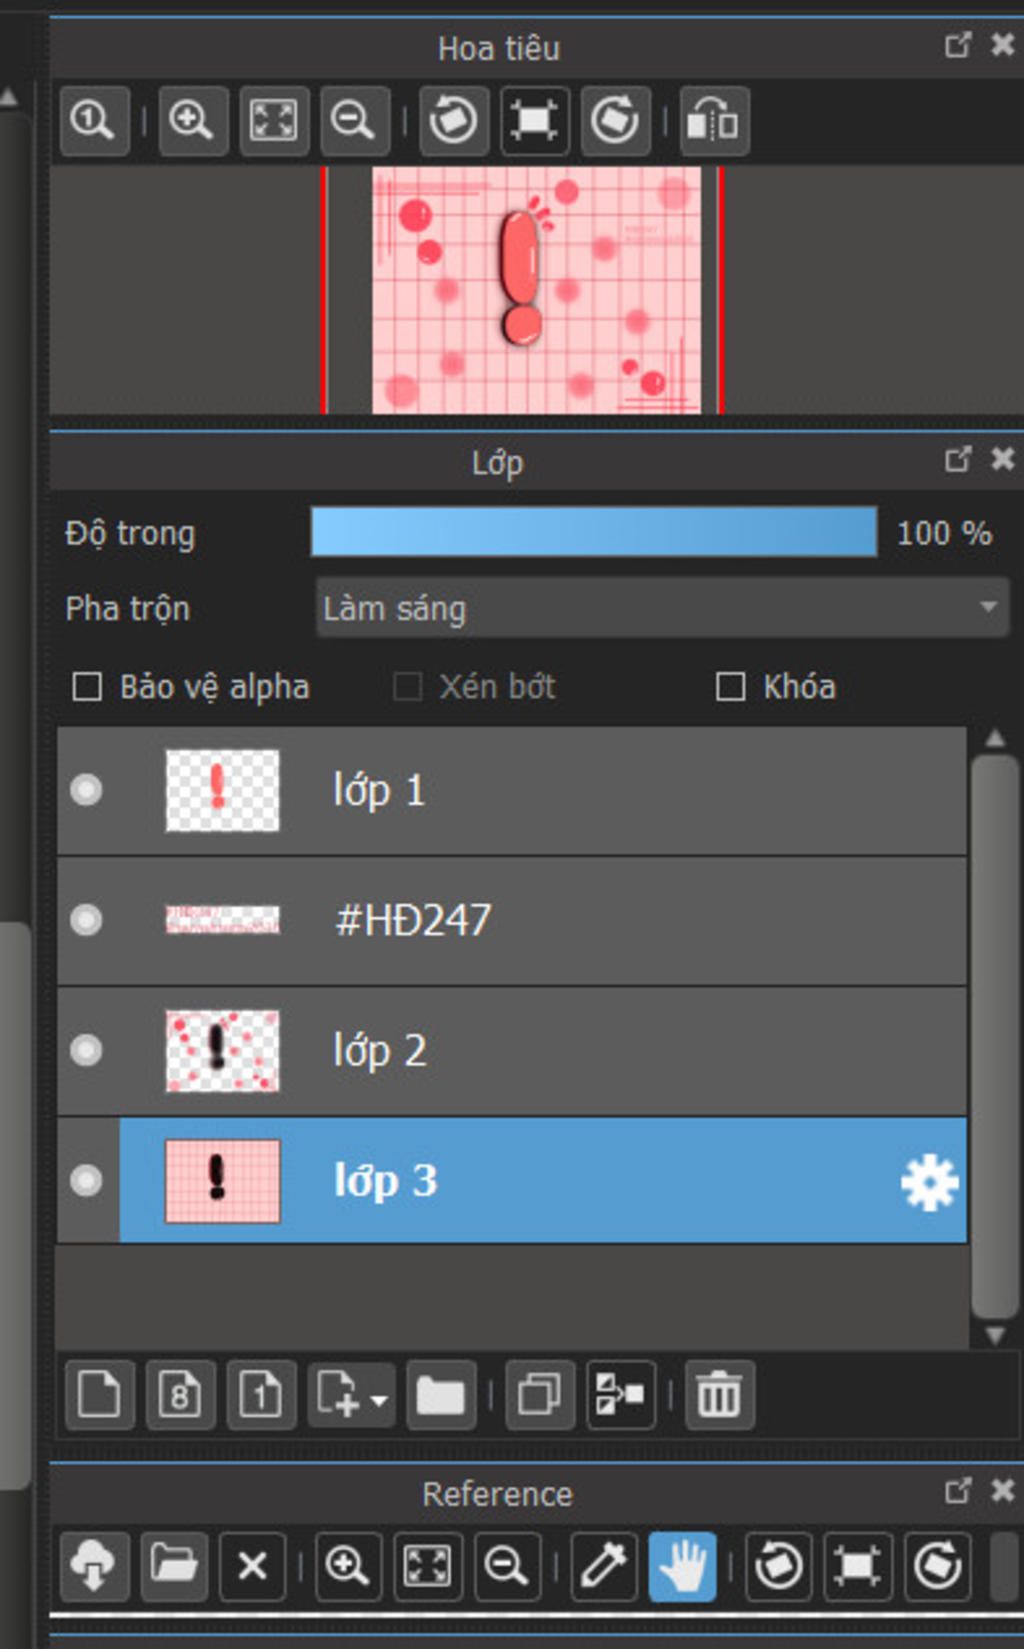Image resolution: width=1024 pixels, height=1649 pixels.
Task: Open reference image from folder
Action: [x=174, y=1565]
